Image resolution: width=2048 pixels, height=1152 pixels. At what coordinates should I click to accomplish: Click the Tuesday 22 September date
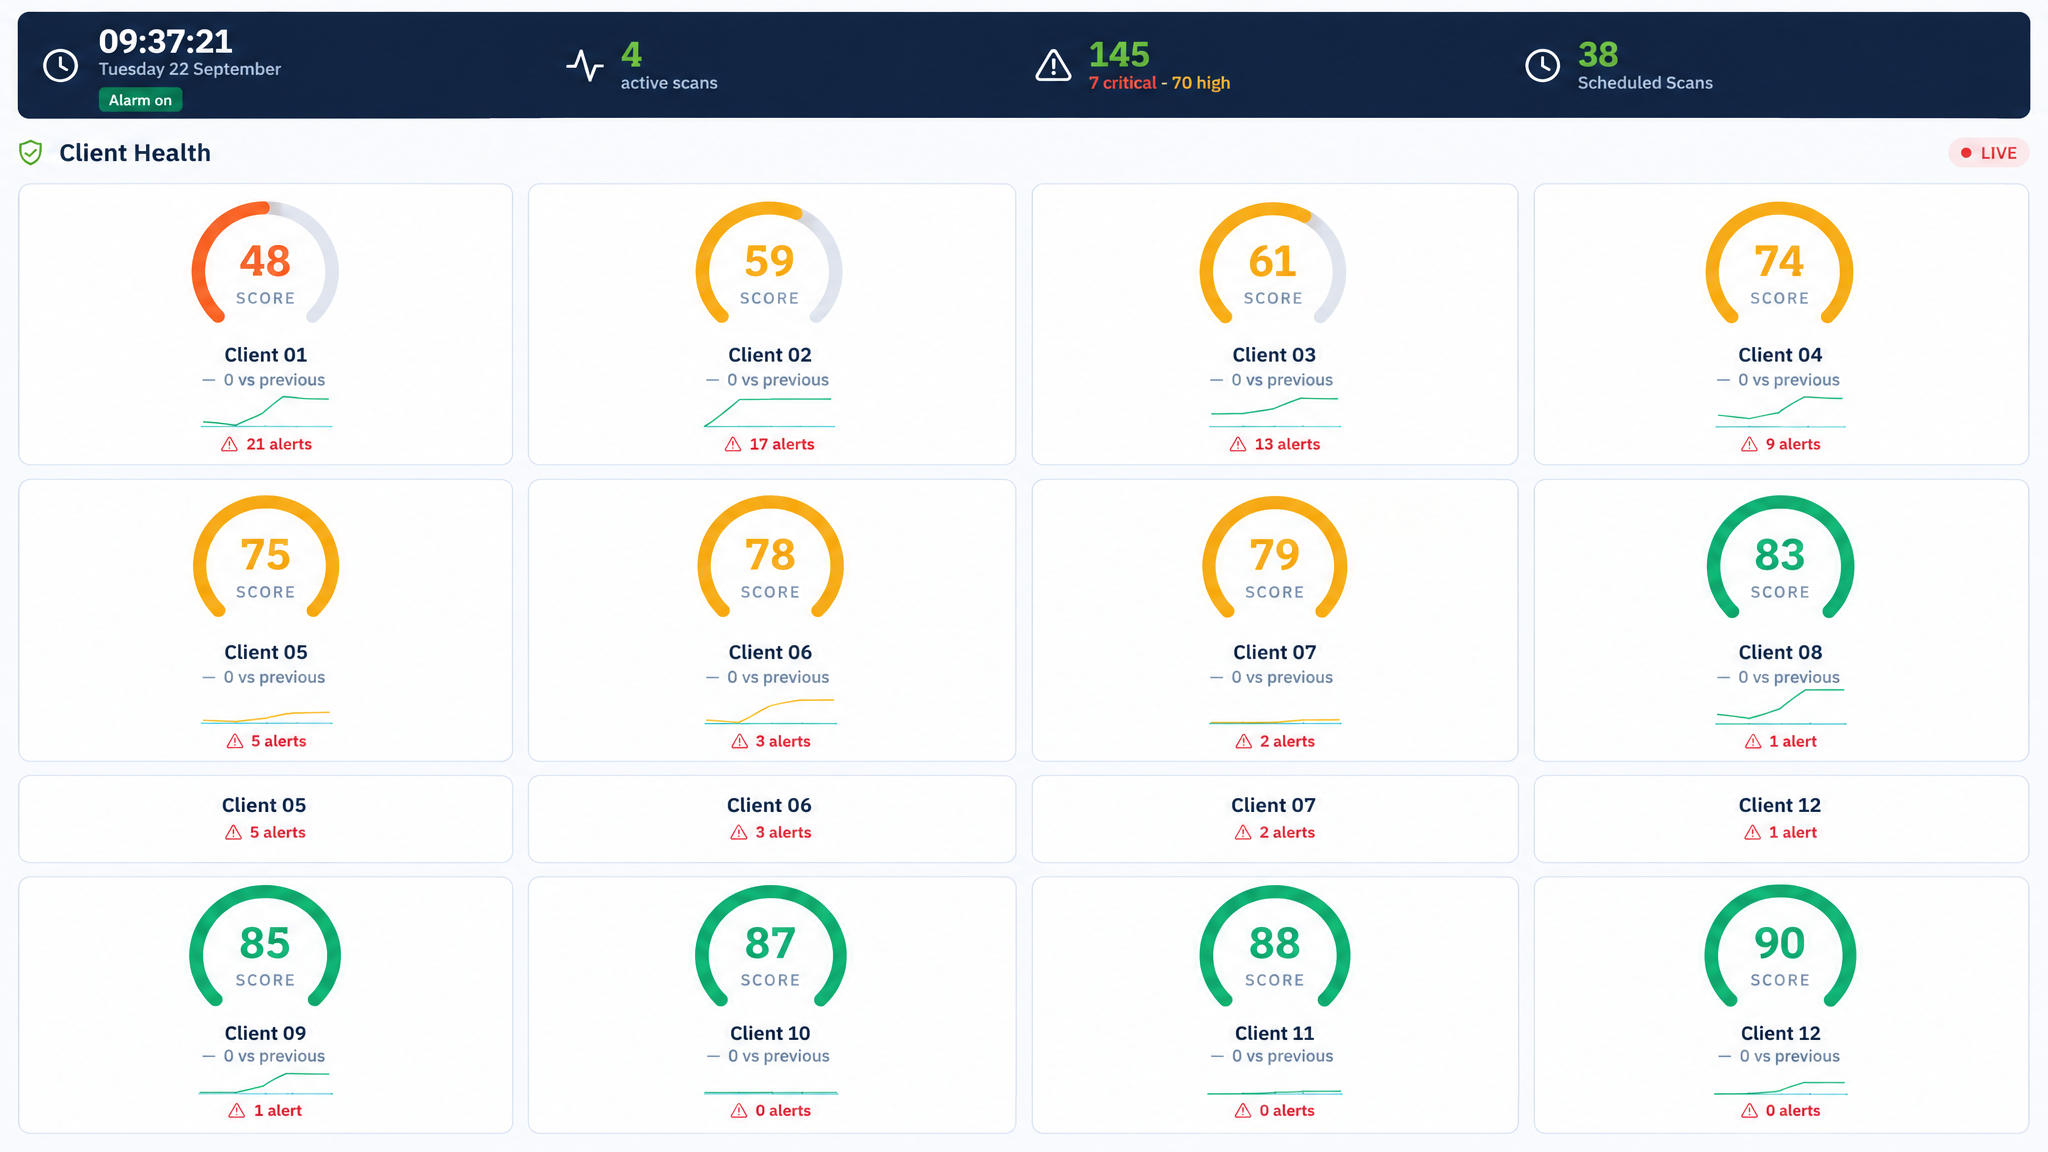tap(190, 69)
